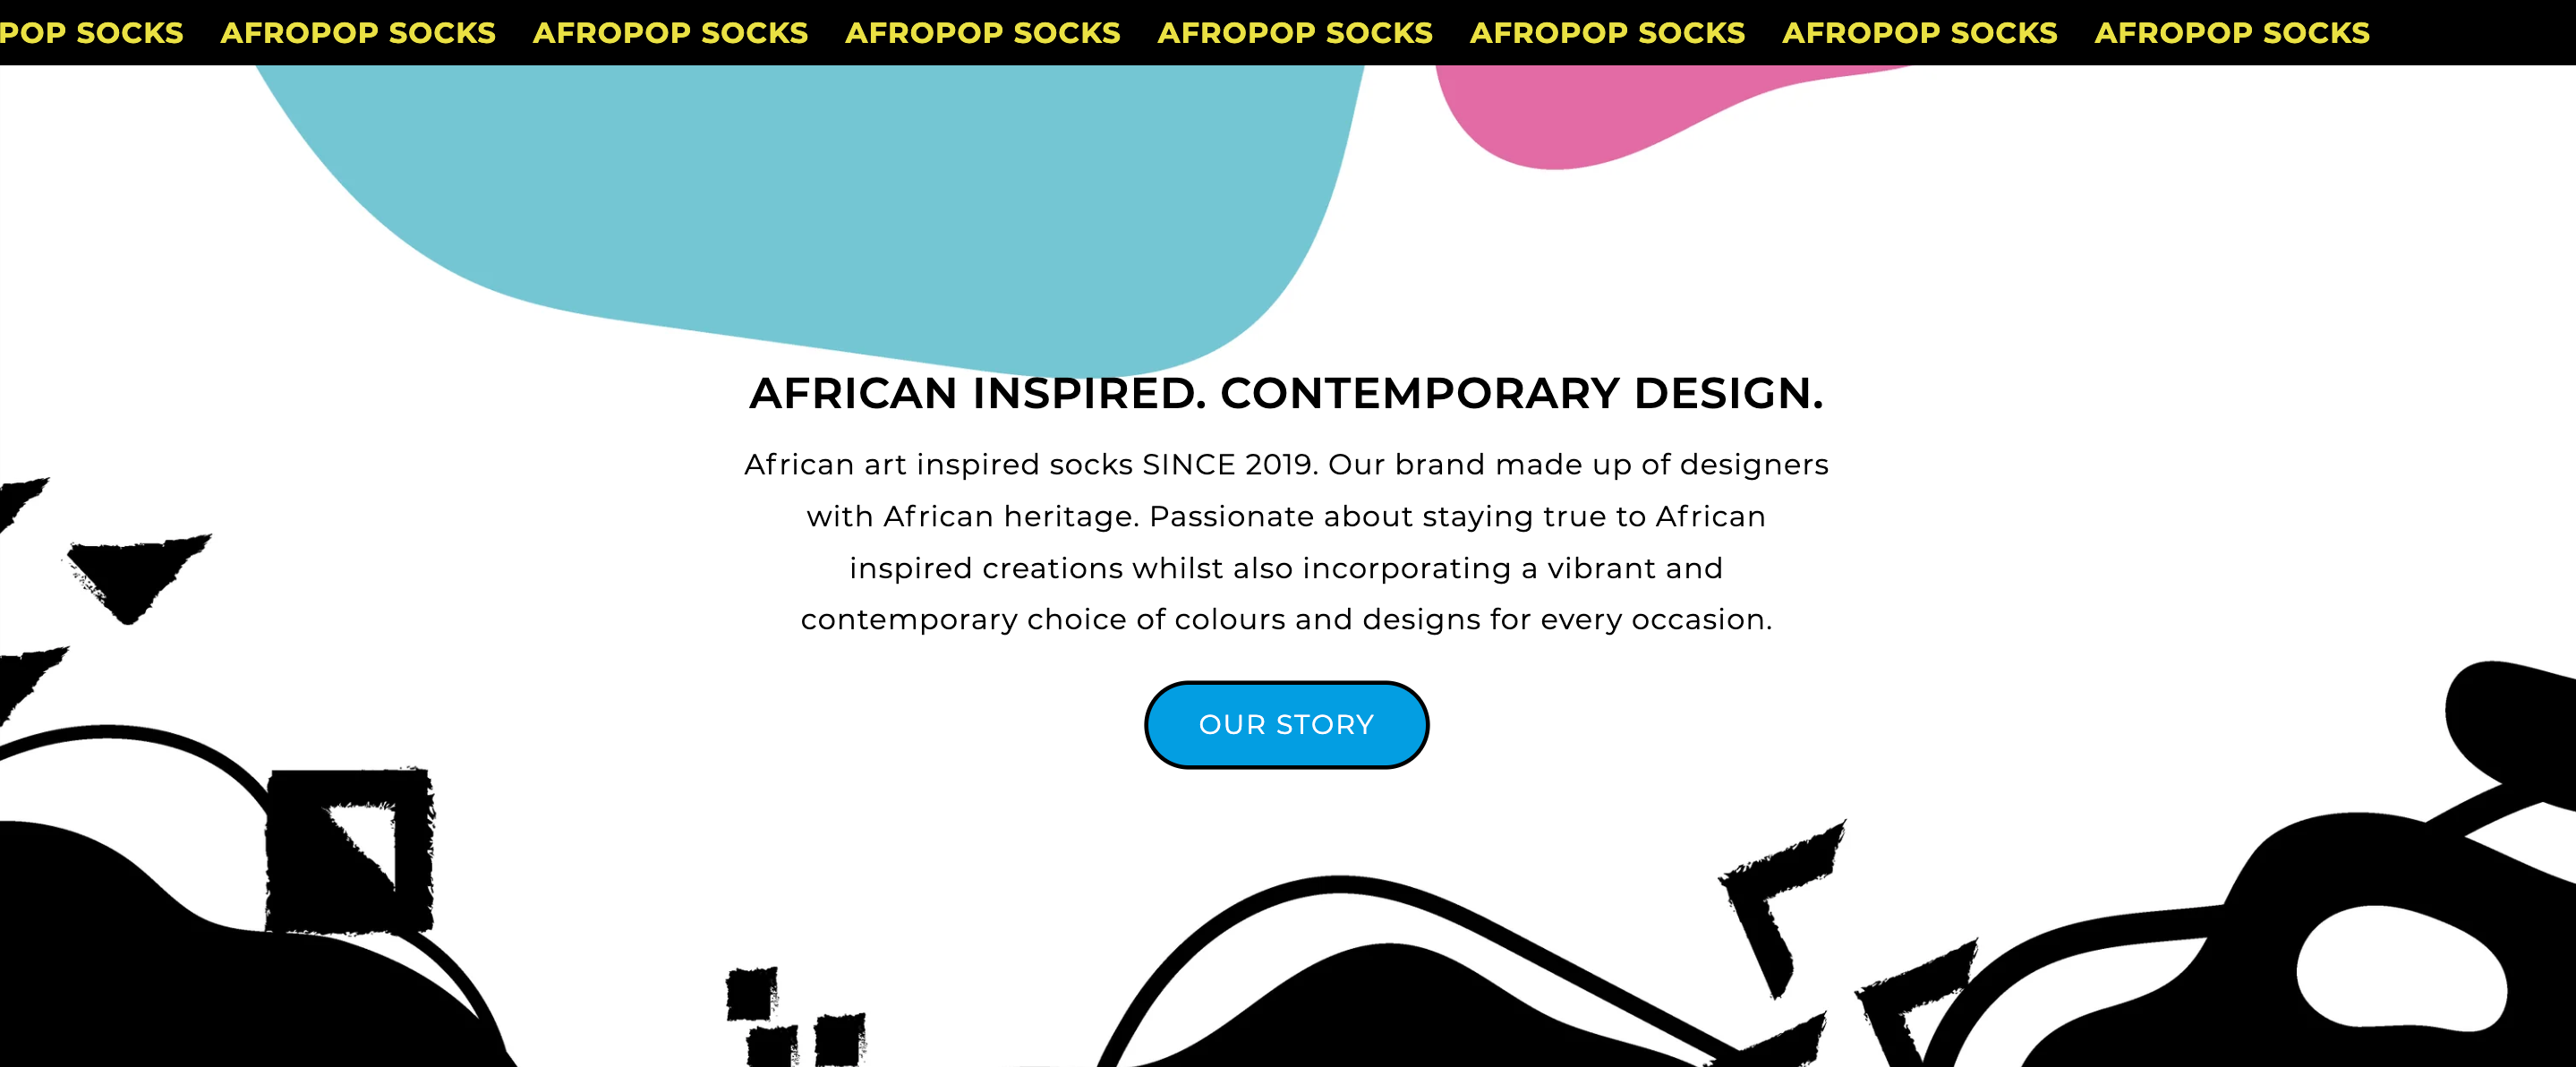Click the line "with African heritage. Passionate about..."
The image size is (2576, 1067).
click(1286, 516)
